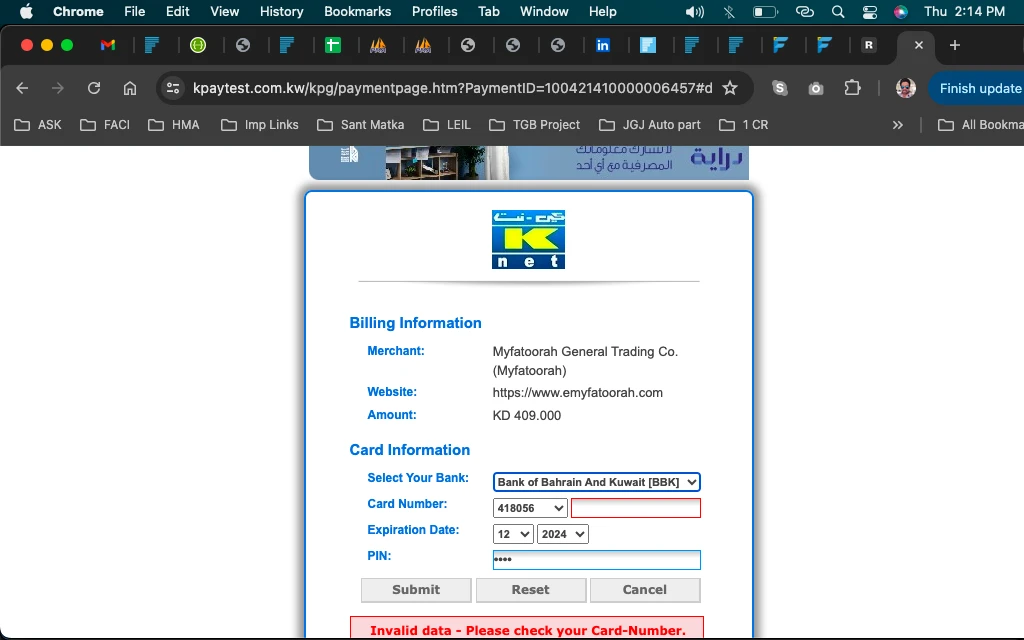Screen dimensions: 1024x640
Task: Expand the Select Your Bank dropdown
Action: click(596, 482)
